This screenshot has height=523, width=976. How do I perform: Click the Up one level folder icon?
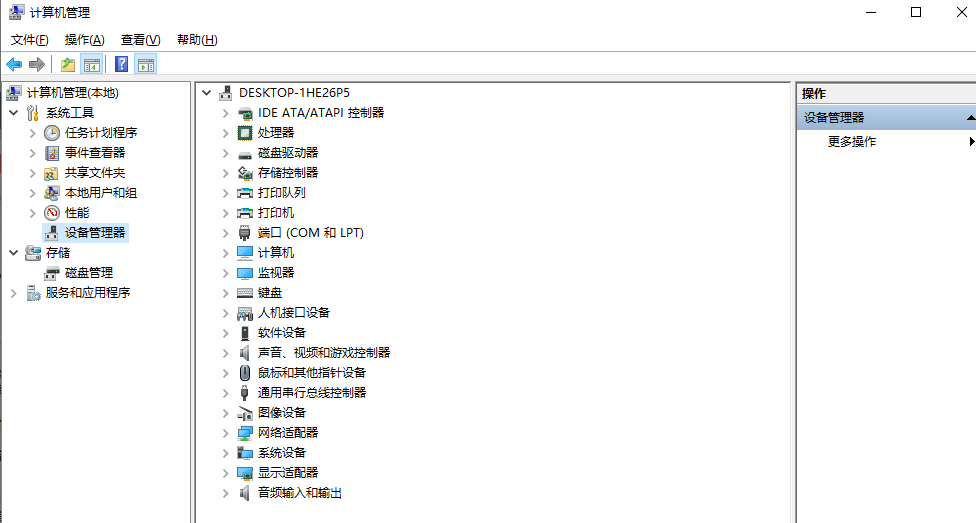click(68, 64)
